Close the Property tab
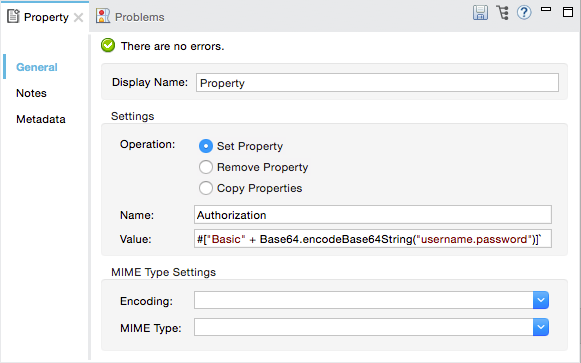The image size is (581, 363). click(78, 17)
